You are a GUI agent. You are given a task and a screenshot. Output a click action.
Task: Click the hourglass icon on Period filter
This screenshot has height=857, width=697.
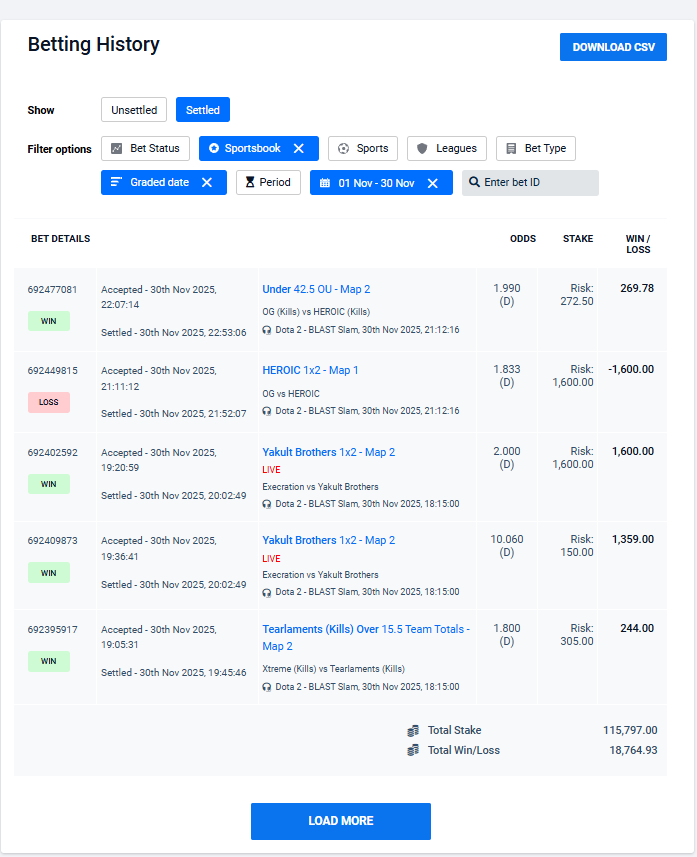point(250,183)
